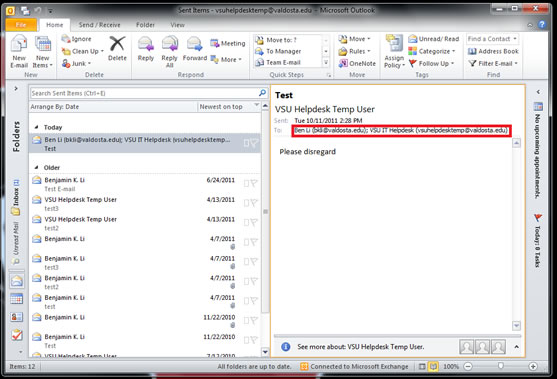
Task: Toggle category box on test2 4/13/2011 message
Action: point(246,223)
